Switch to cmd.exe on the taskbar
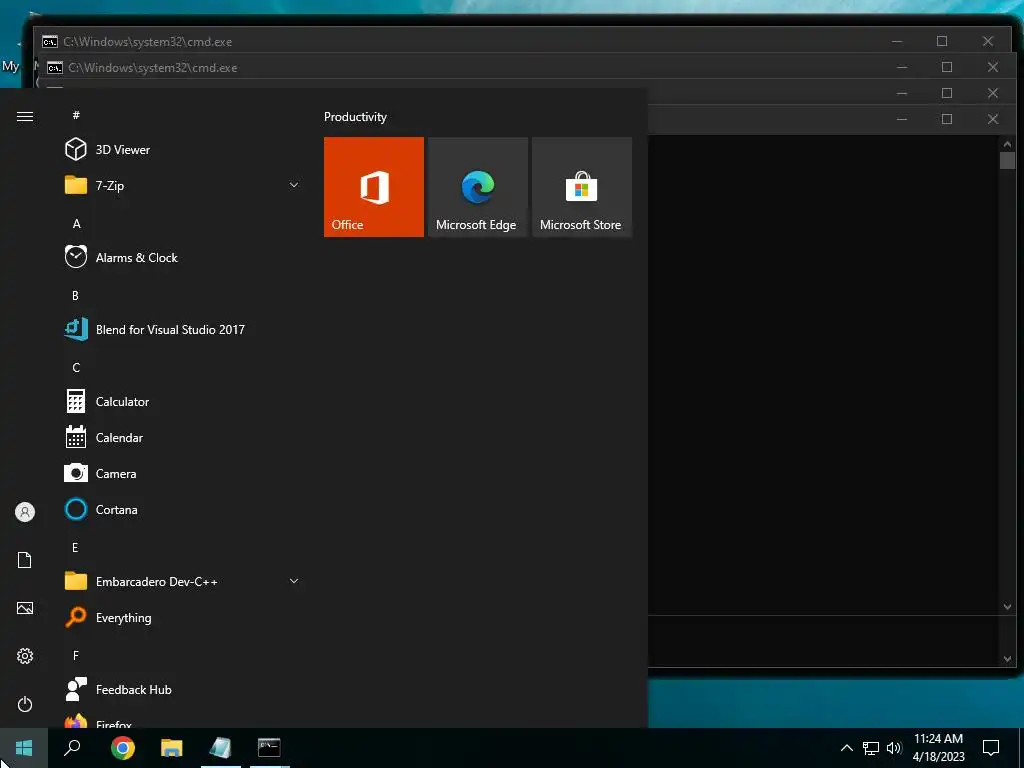 [x=269, y=748]
